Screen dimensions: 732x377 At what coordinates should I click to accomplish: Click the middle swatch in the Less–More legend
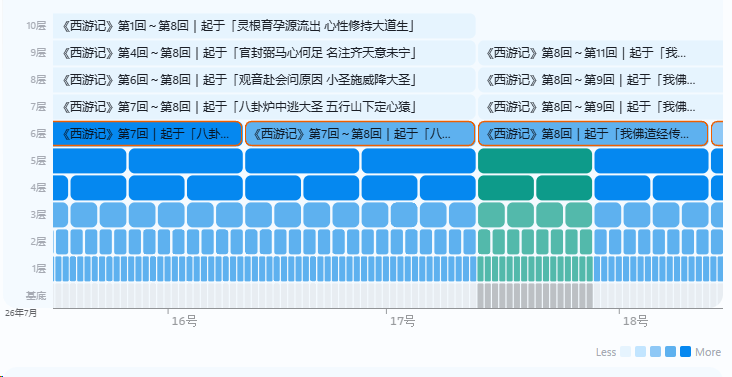655,352
